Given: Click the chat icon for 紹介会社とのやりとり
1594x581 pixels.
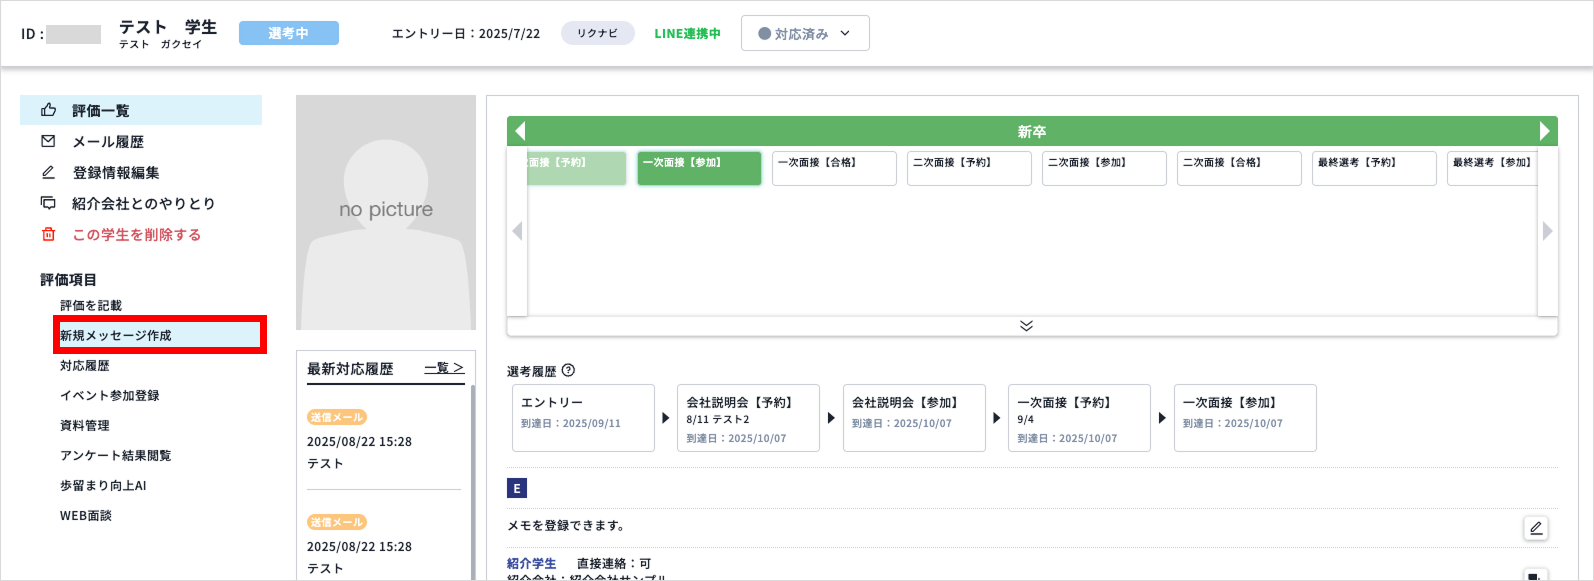Looking at the screenshot, I should point(48,203).
